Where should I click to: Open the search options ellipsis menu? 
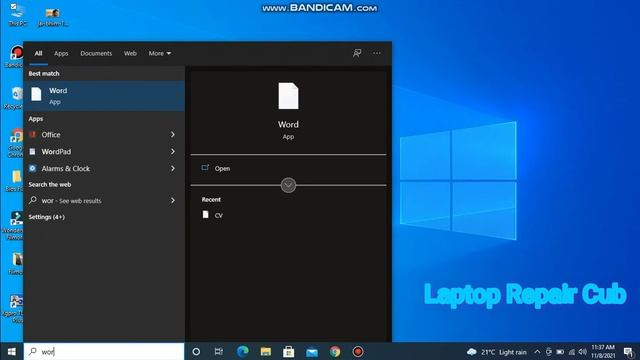pyautogui.click(x=377, y=53)
